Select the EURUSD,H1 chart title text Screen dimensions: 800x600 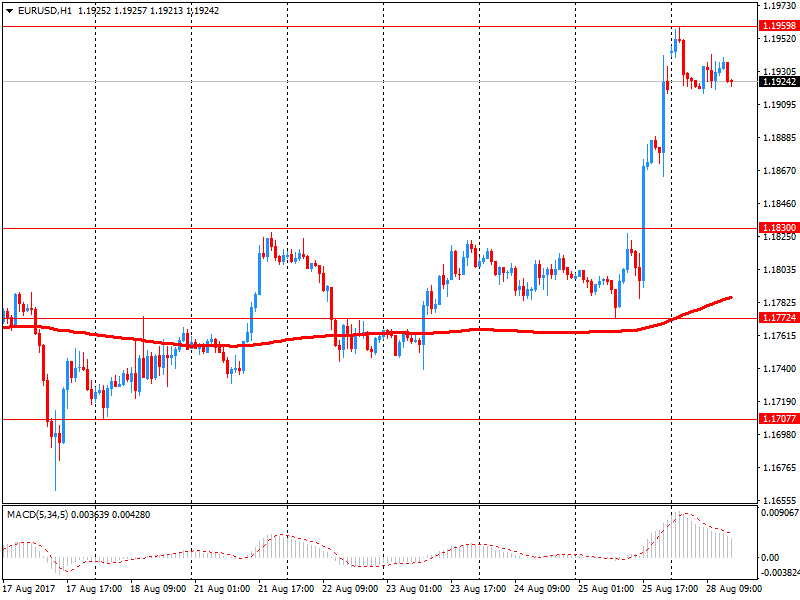point(45,11)
